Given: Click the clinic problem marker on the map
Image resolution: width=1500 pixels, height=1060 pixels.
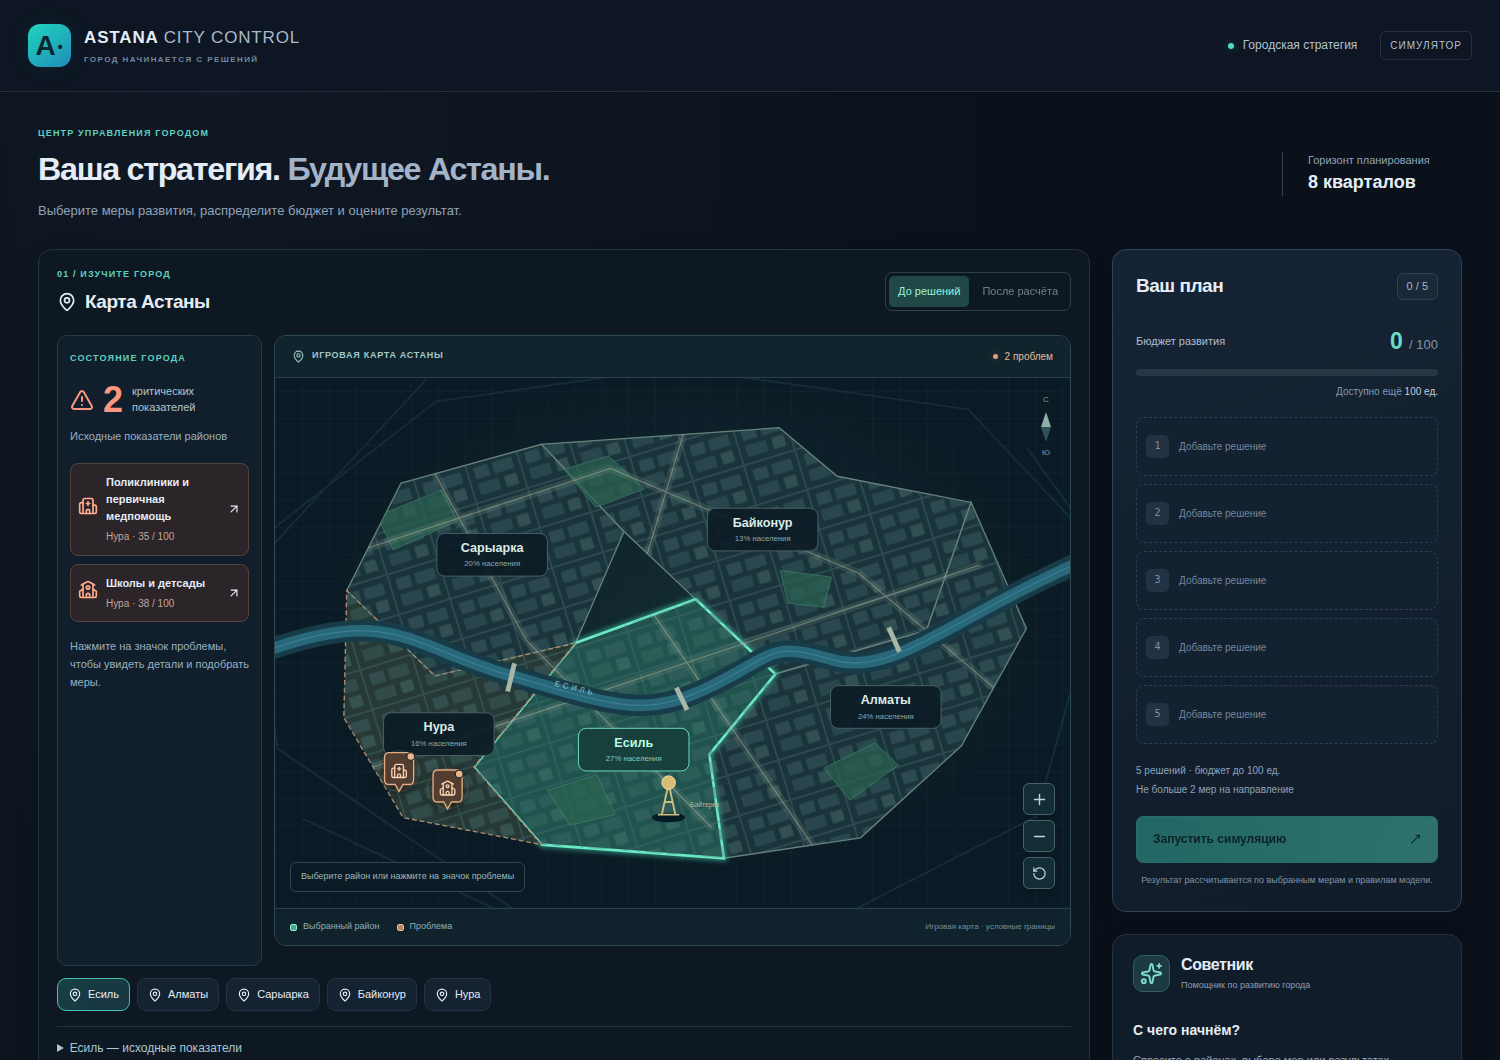Looking at the screenshot, I should pos(399,770).
